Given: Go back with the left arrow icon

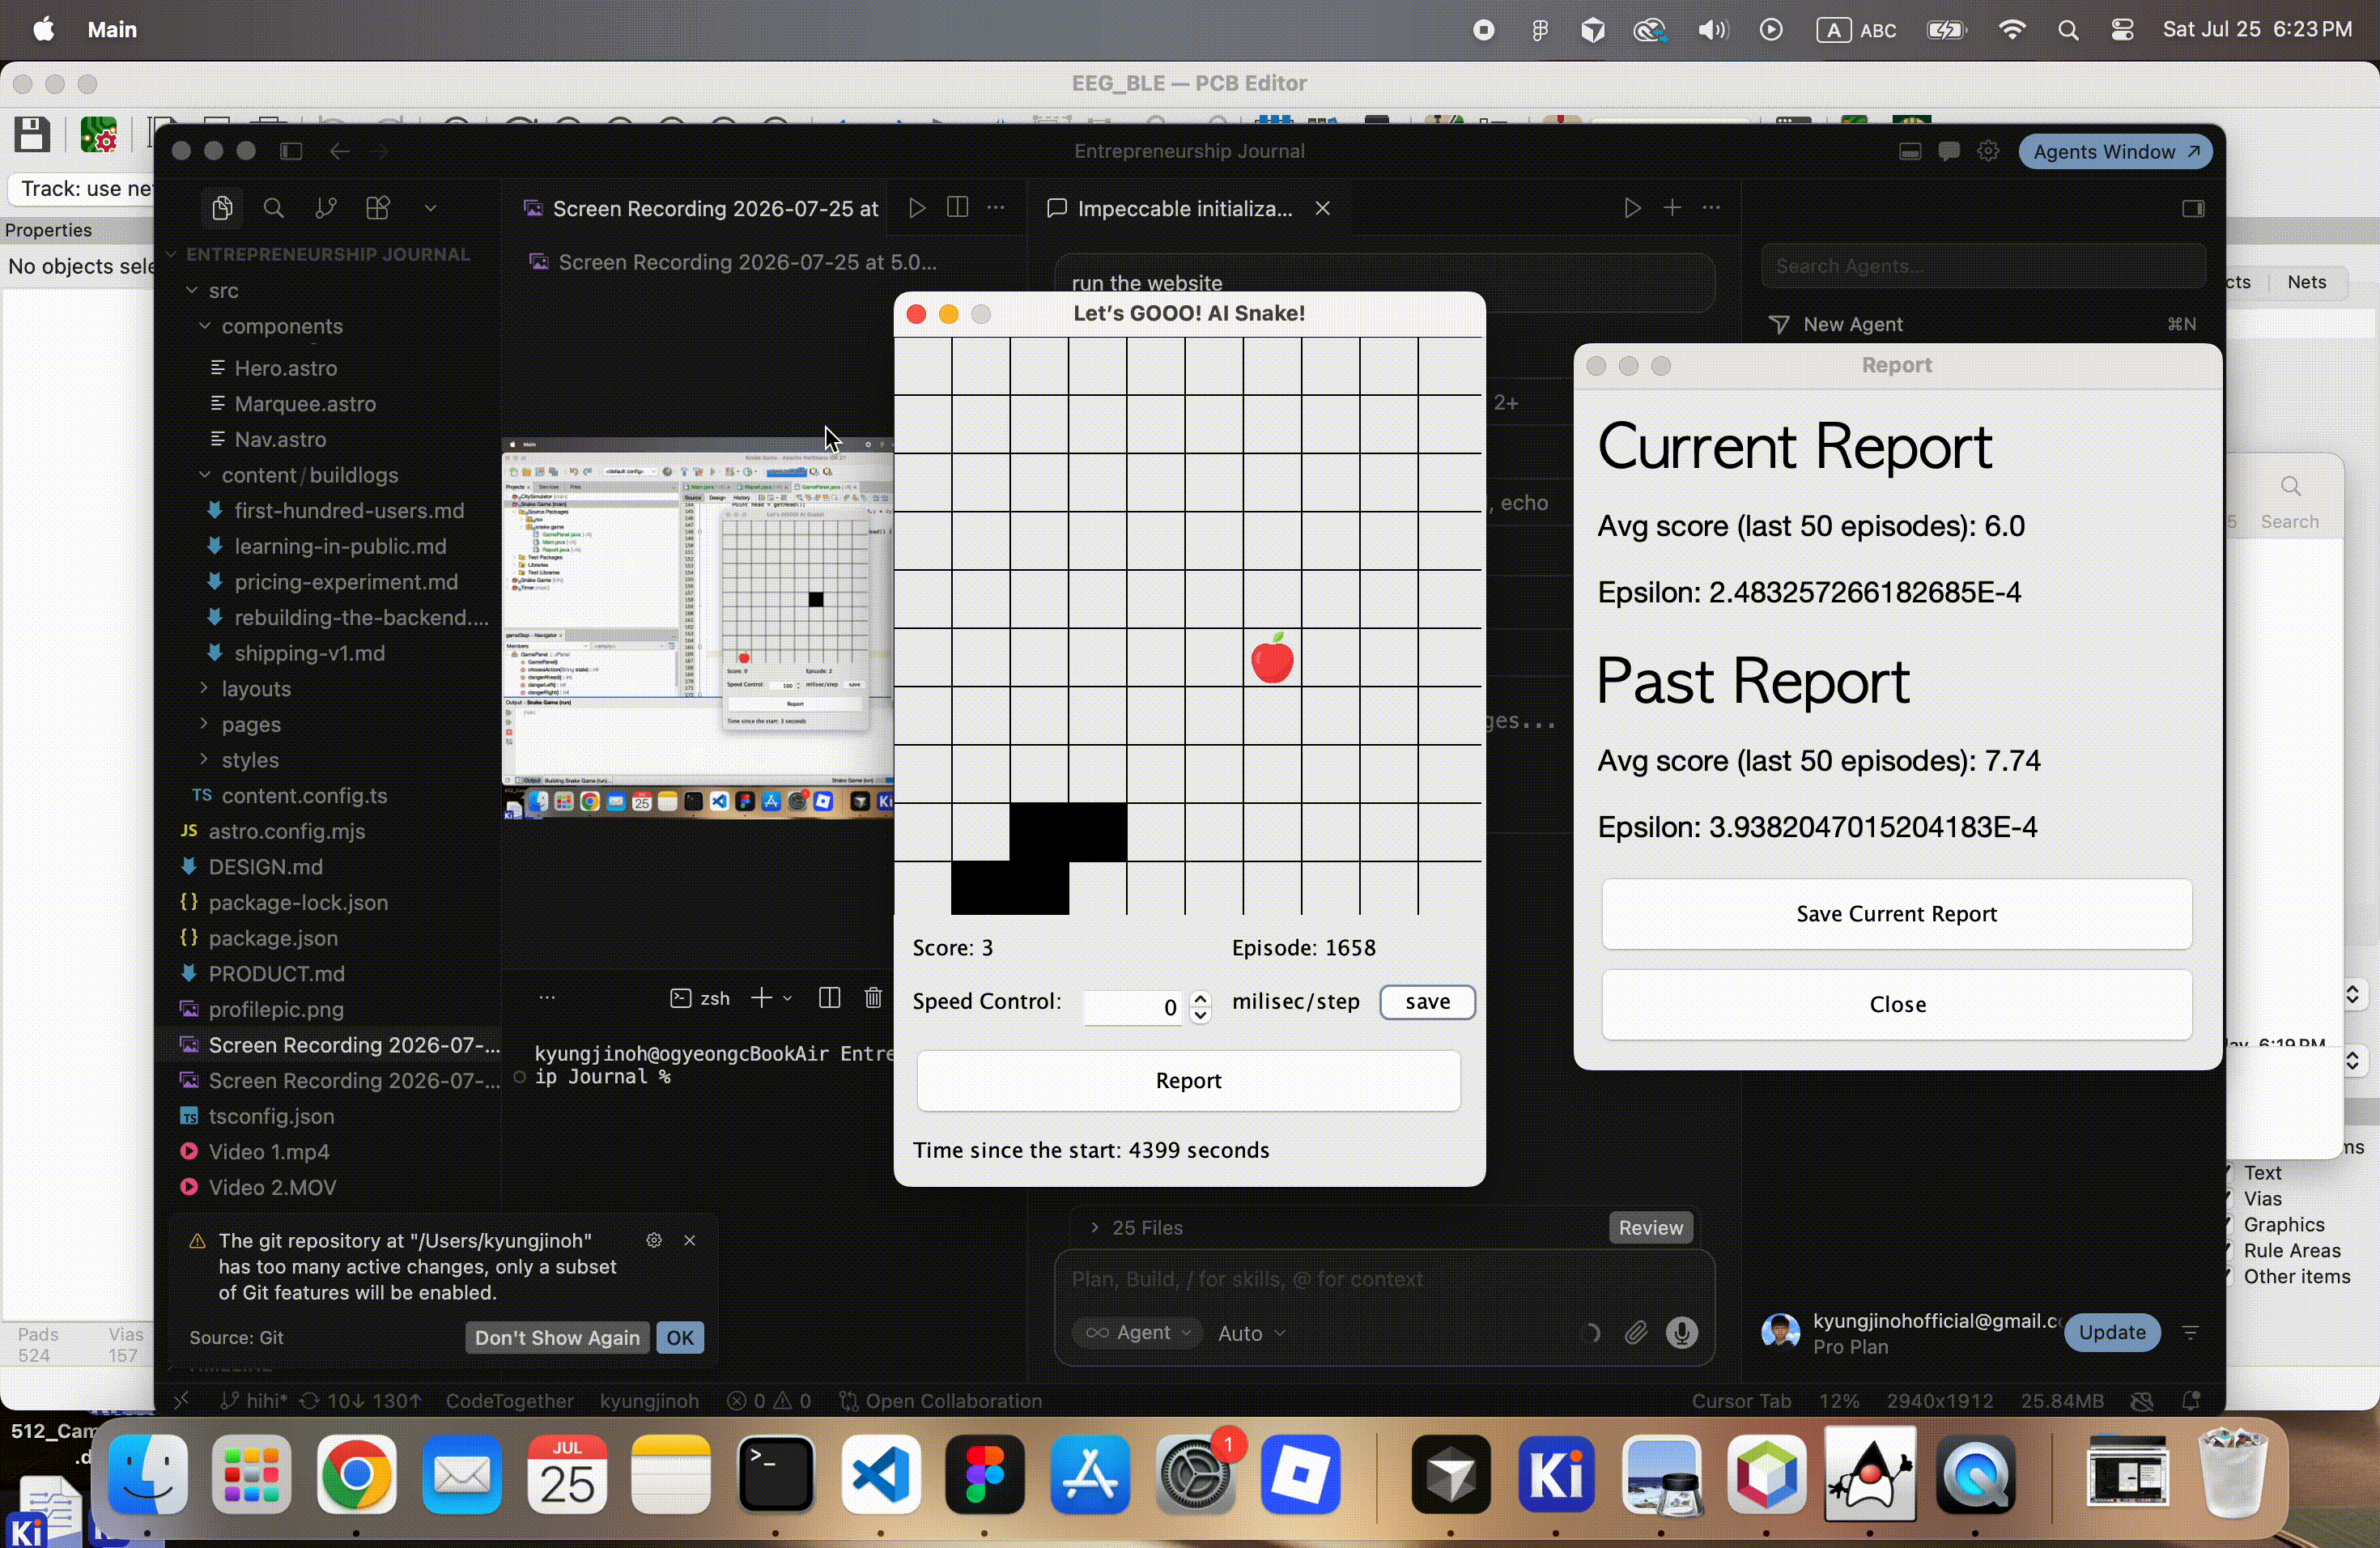Looking at the screenshot, I should (340, 151).
